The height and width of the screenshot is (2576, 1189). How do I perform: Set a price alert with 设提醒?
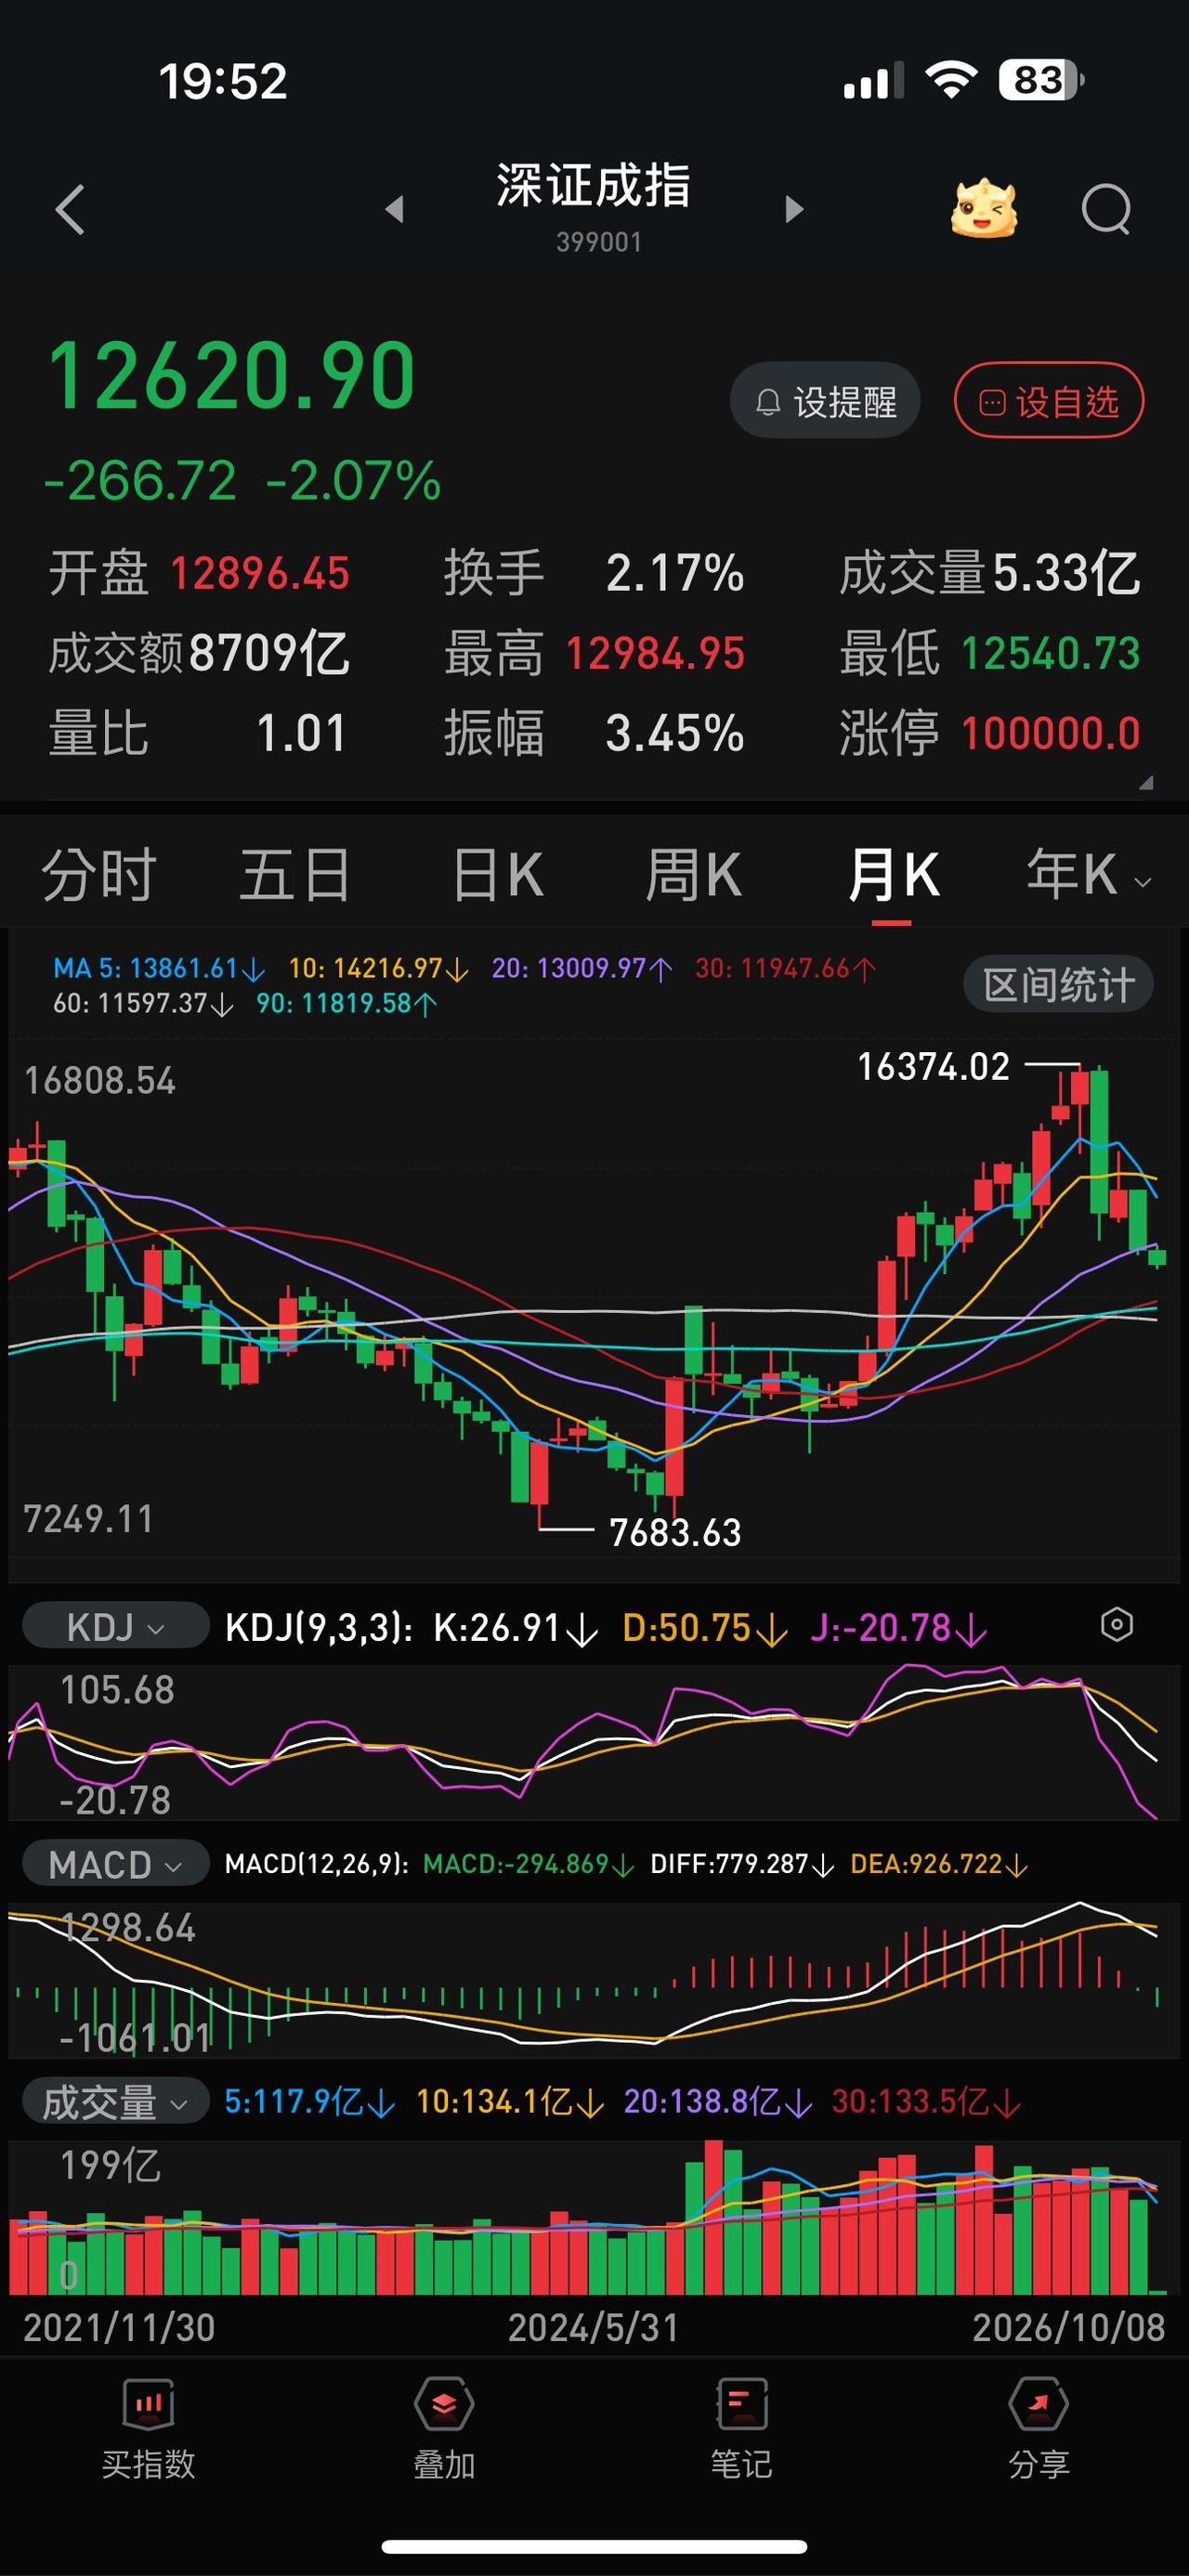point(825,401)
